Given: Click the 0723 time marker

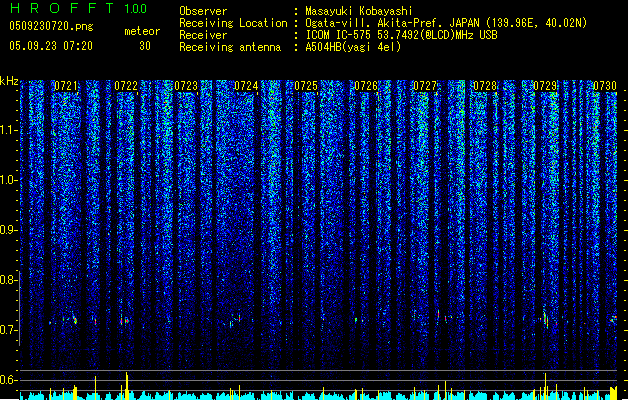Looking at the screenshot, I should tap(186, 86).
